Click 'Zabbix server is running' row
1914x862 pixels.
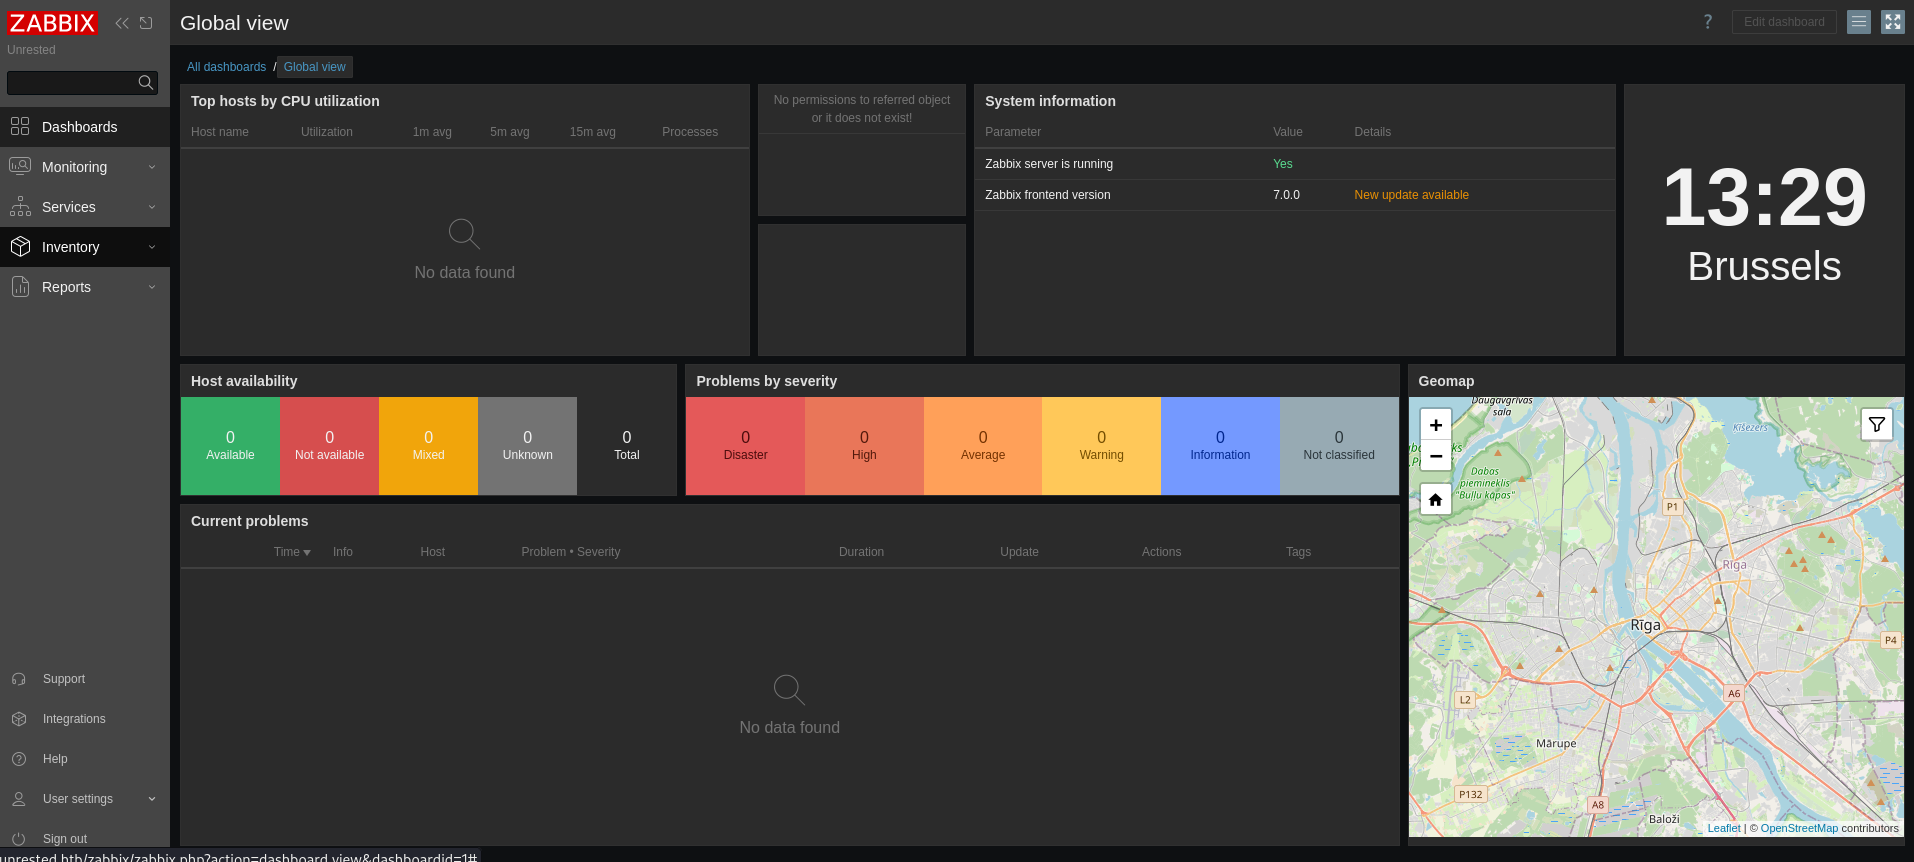click(x=1294, y=164)
